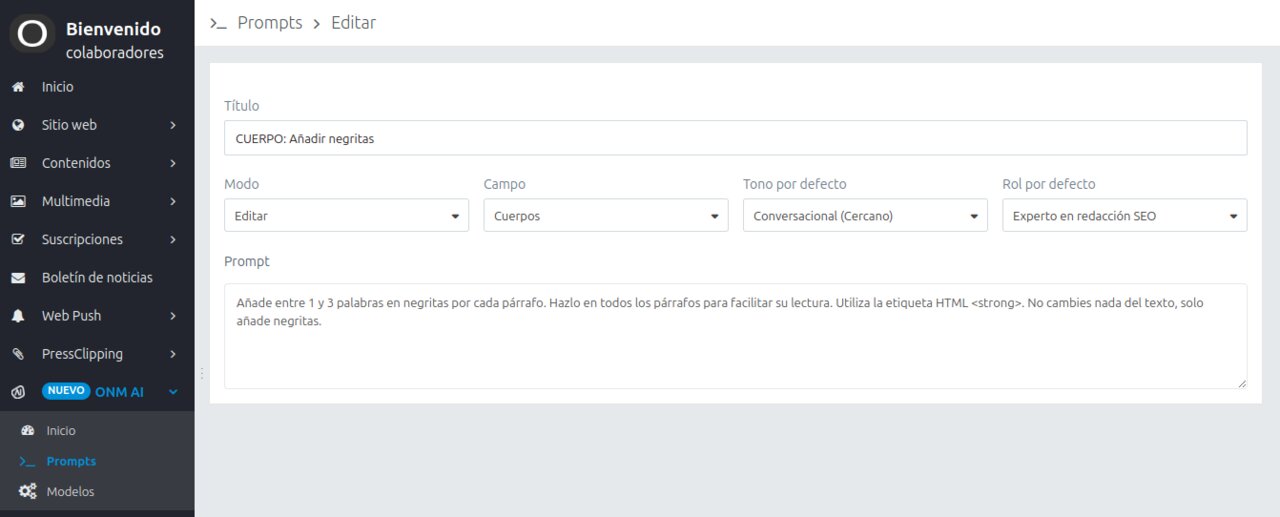Screen dimensions: 1280x517
Task: Open the Tono por defecto dropdown
Action: pos(865,215)
